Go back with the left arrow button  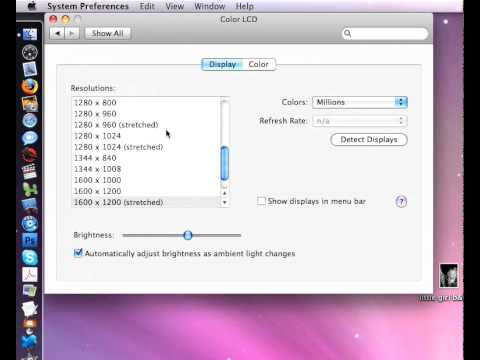point(57,33)
